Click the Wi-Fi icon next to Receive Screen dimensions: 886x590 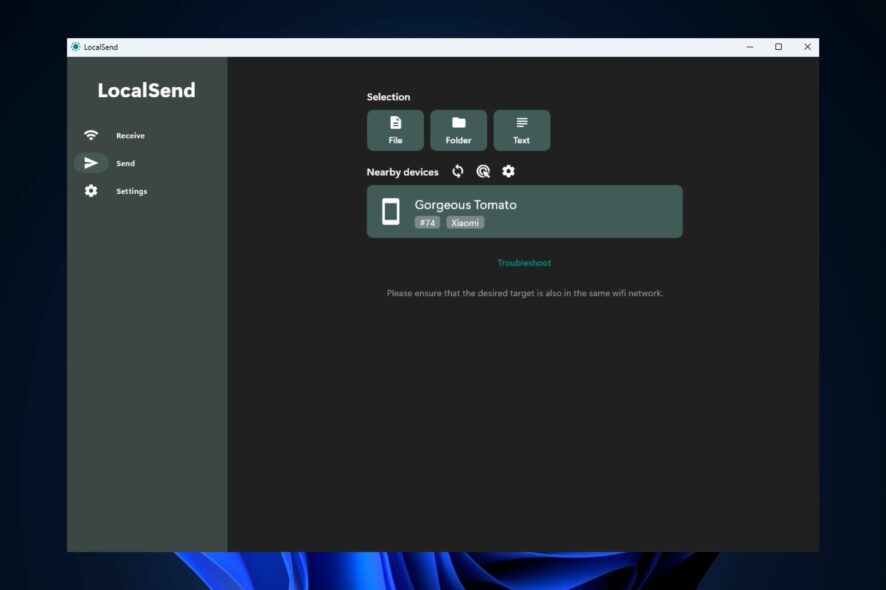(x=91, y=135)
